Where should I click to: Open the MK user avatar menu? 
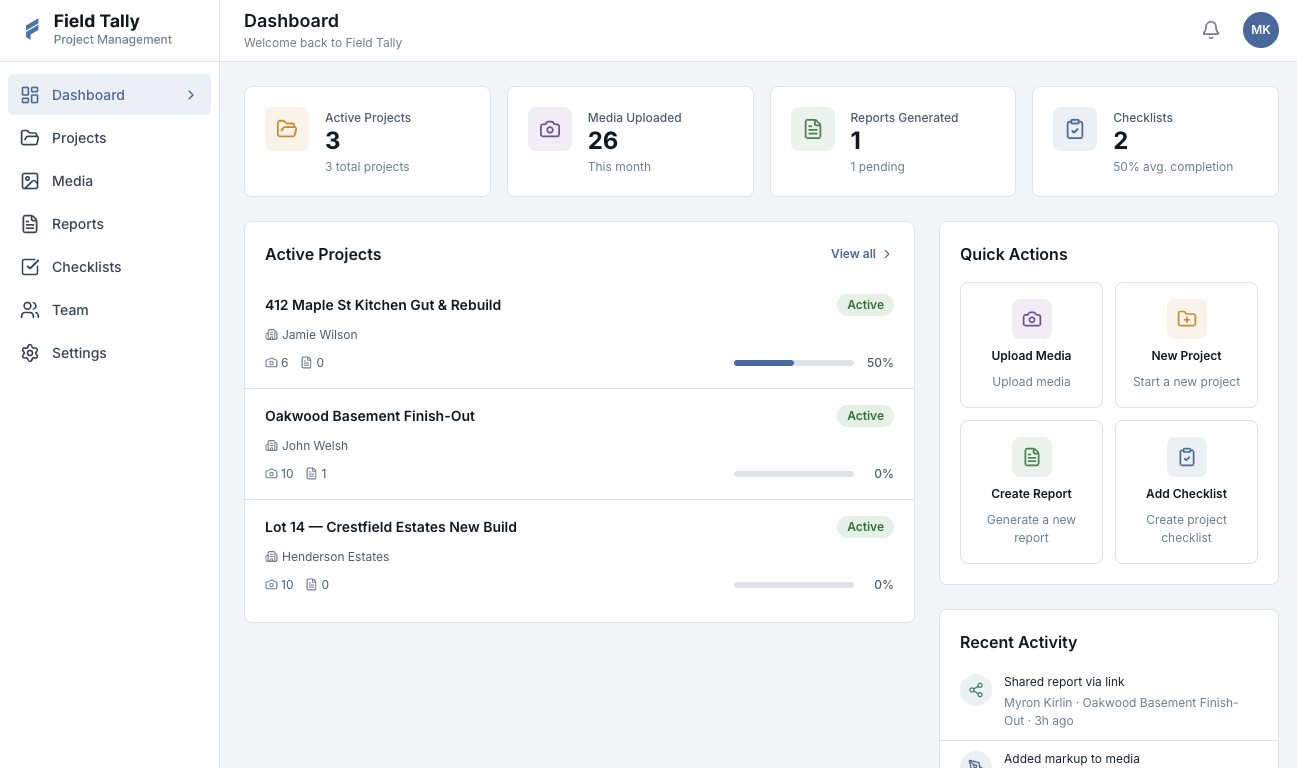tap(1260, 30)
